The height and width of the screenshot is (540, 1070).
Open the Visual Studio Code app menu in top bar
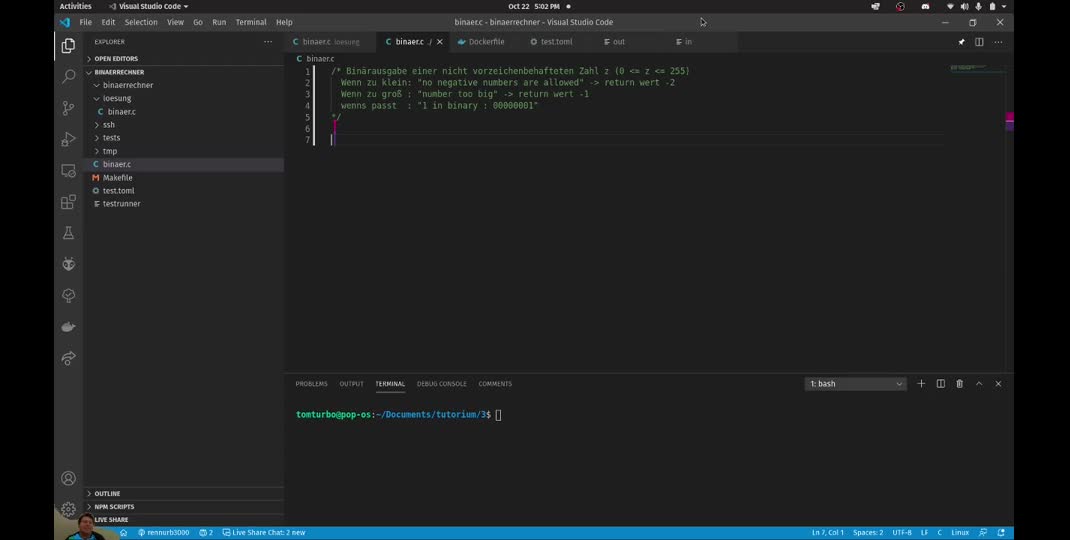[149, 6]
